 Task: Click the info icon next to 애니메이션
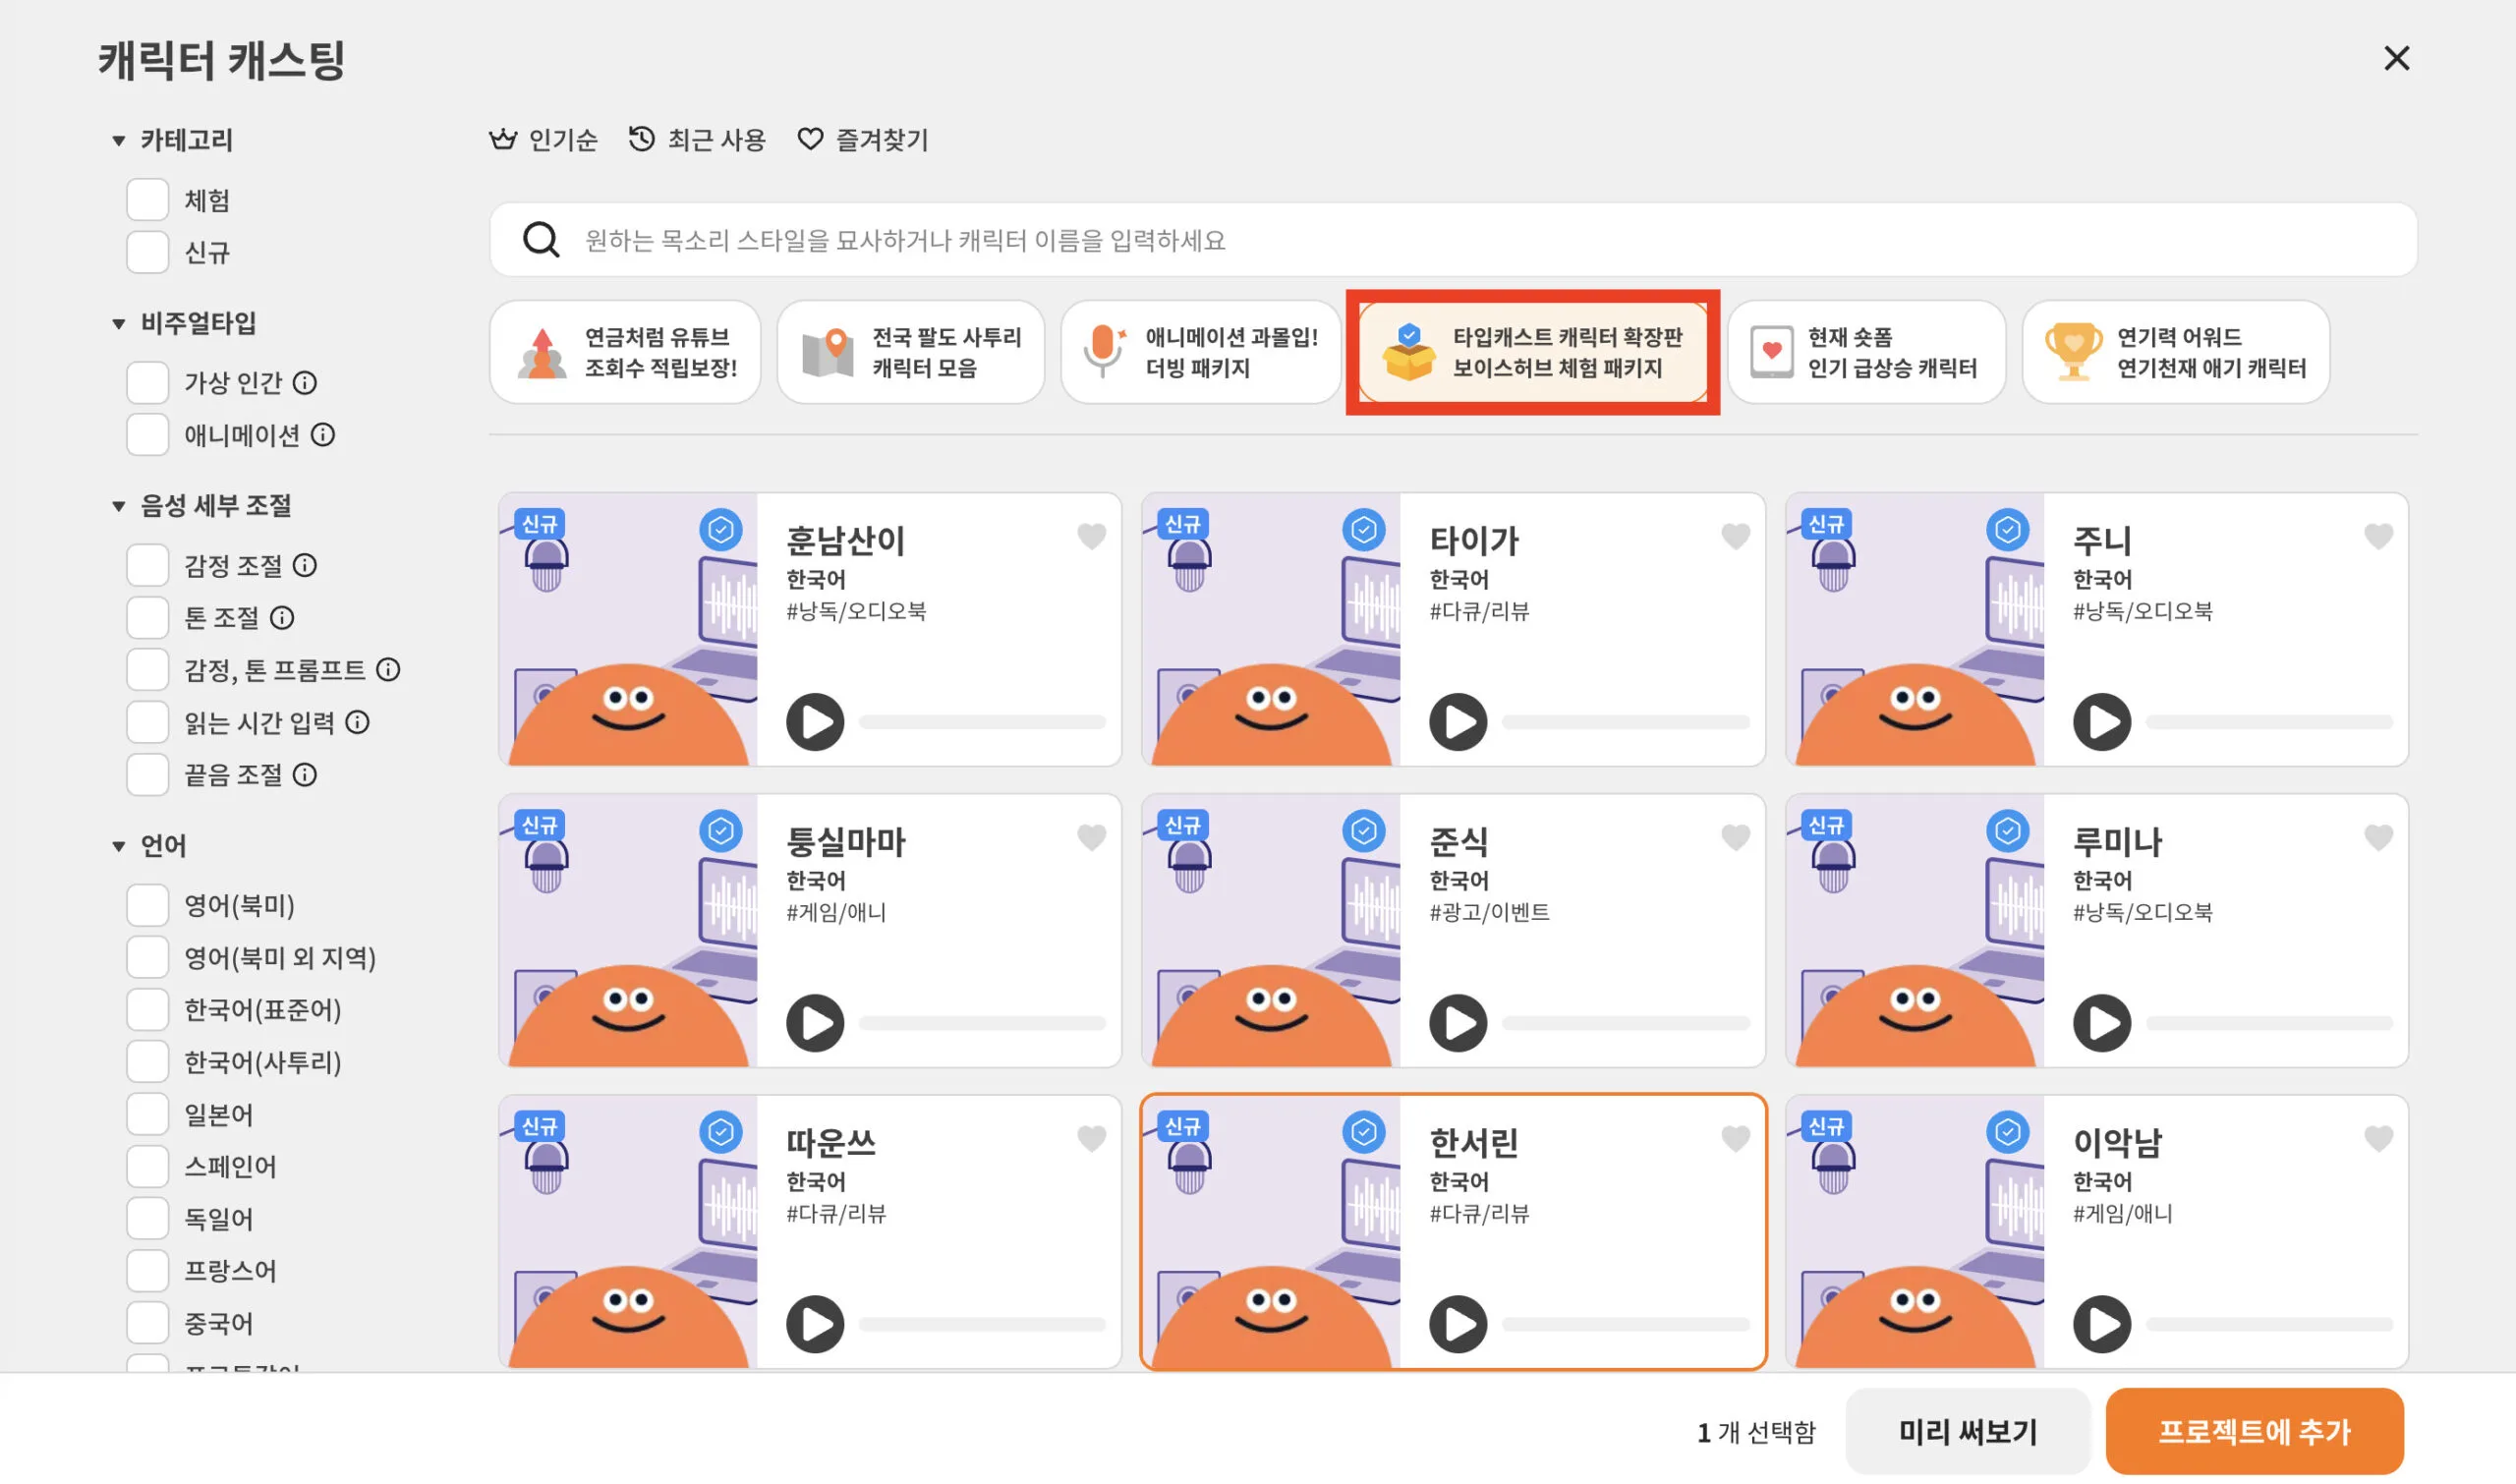pos(323,435)
